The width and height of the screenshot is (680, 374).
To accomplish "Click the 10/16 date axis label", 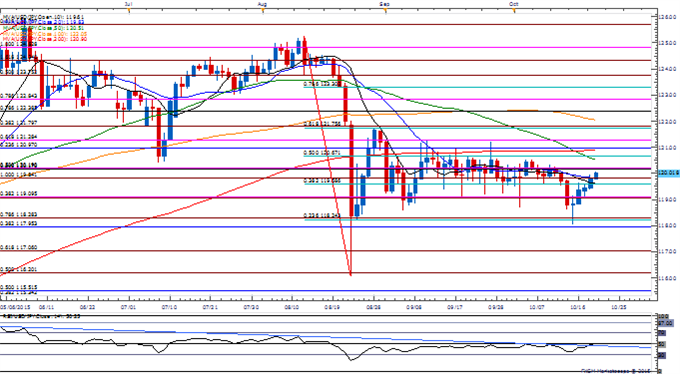I will click(x=578, y=306).
